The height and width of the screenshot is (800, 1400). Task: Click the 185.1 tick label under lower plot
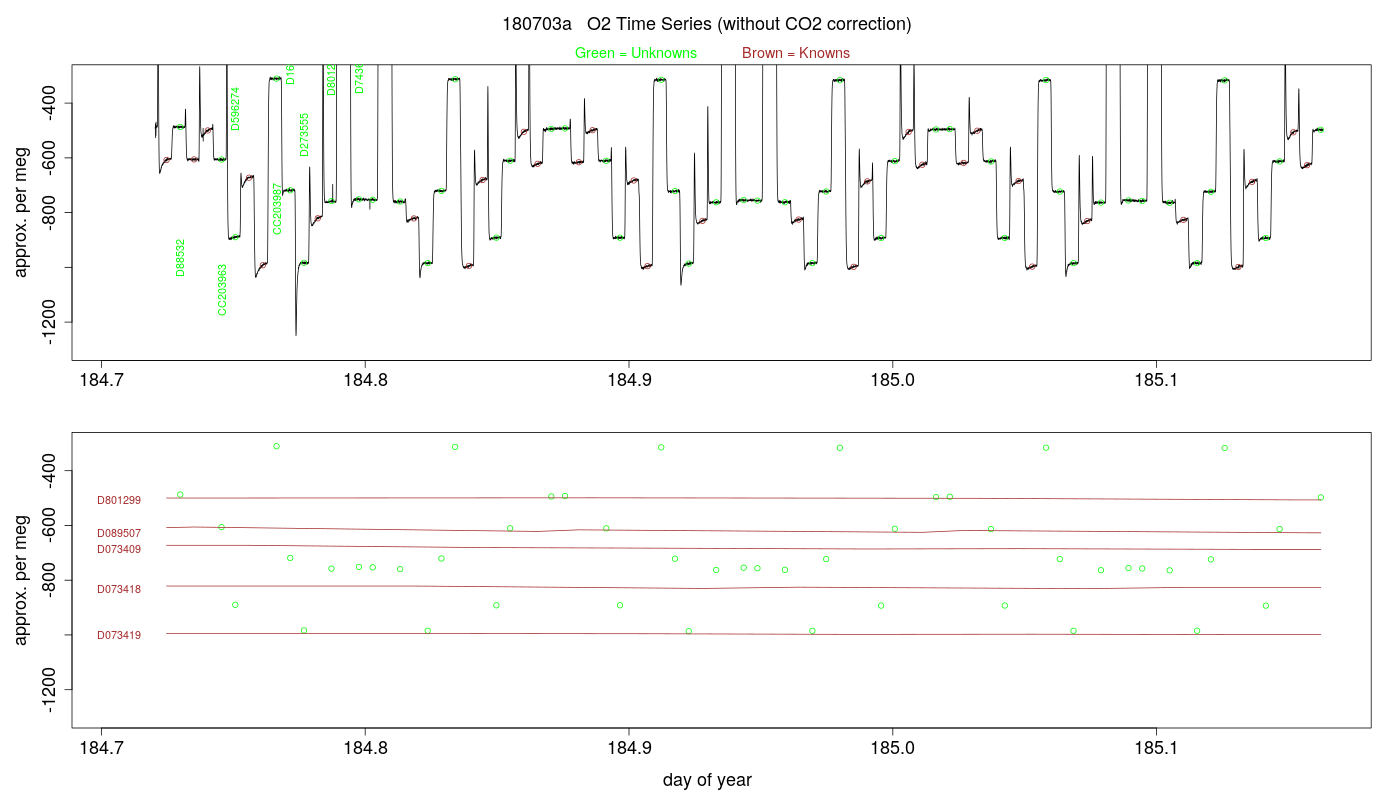click(1156, 748)
